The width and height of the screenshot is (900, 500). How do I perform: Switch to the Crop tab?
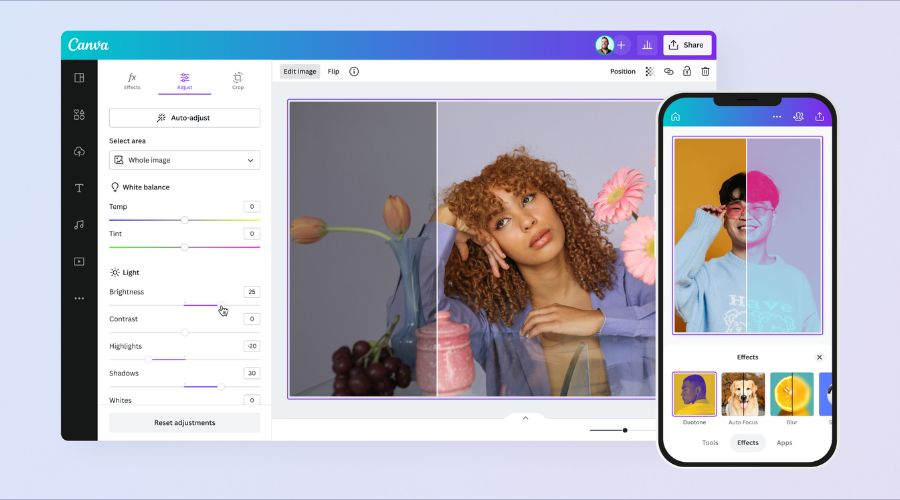[x=238, y=80]
